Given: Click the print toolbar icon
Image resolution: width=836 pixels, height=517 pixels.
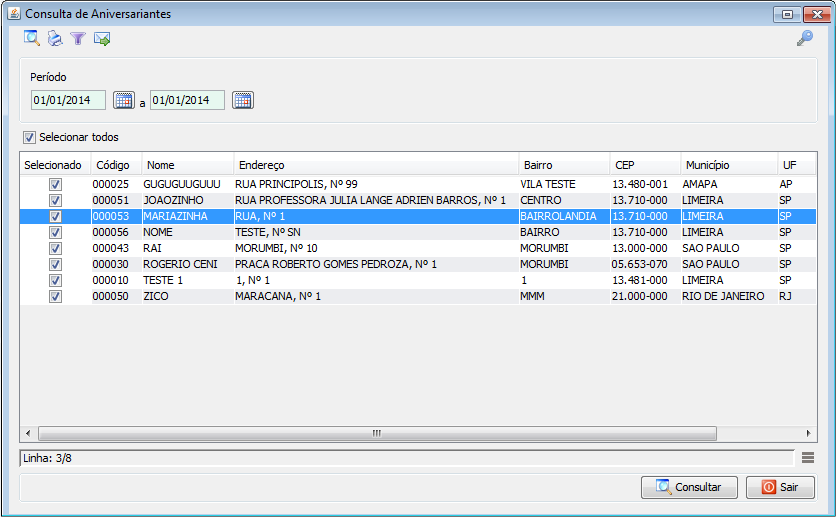Looking at the screenshot, I should pos(55,39).
